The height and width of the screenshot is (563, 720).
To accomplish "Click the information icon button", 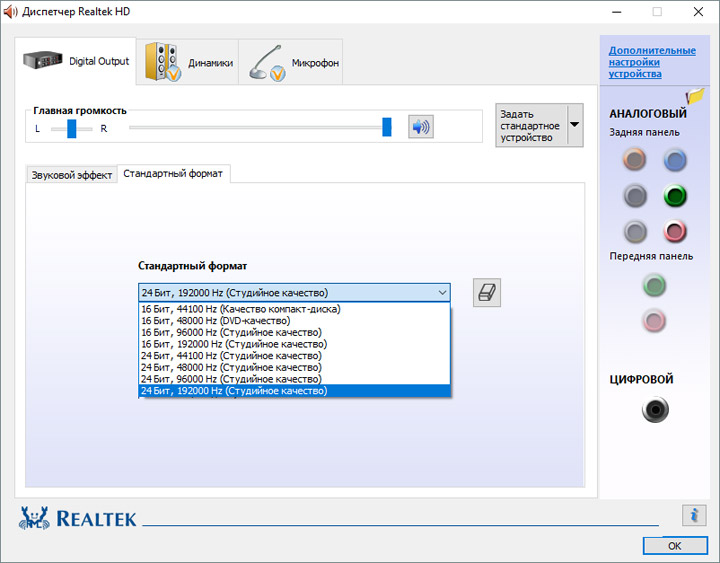I will click(694, 515).
